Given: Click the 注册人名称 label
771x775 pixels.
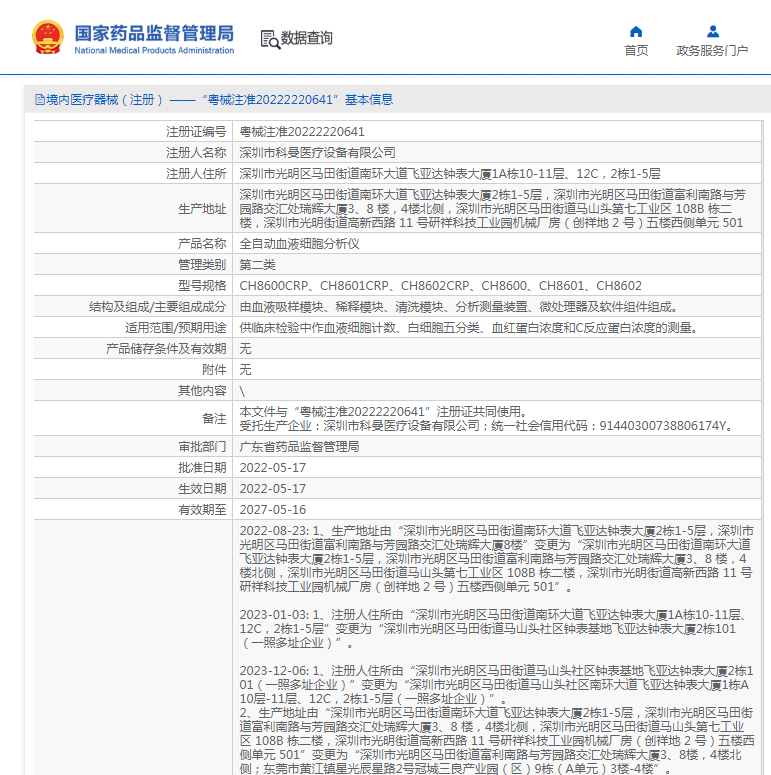Looking at the screenshot, I should coord(196,153).
